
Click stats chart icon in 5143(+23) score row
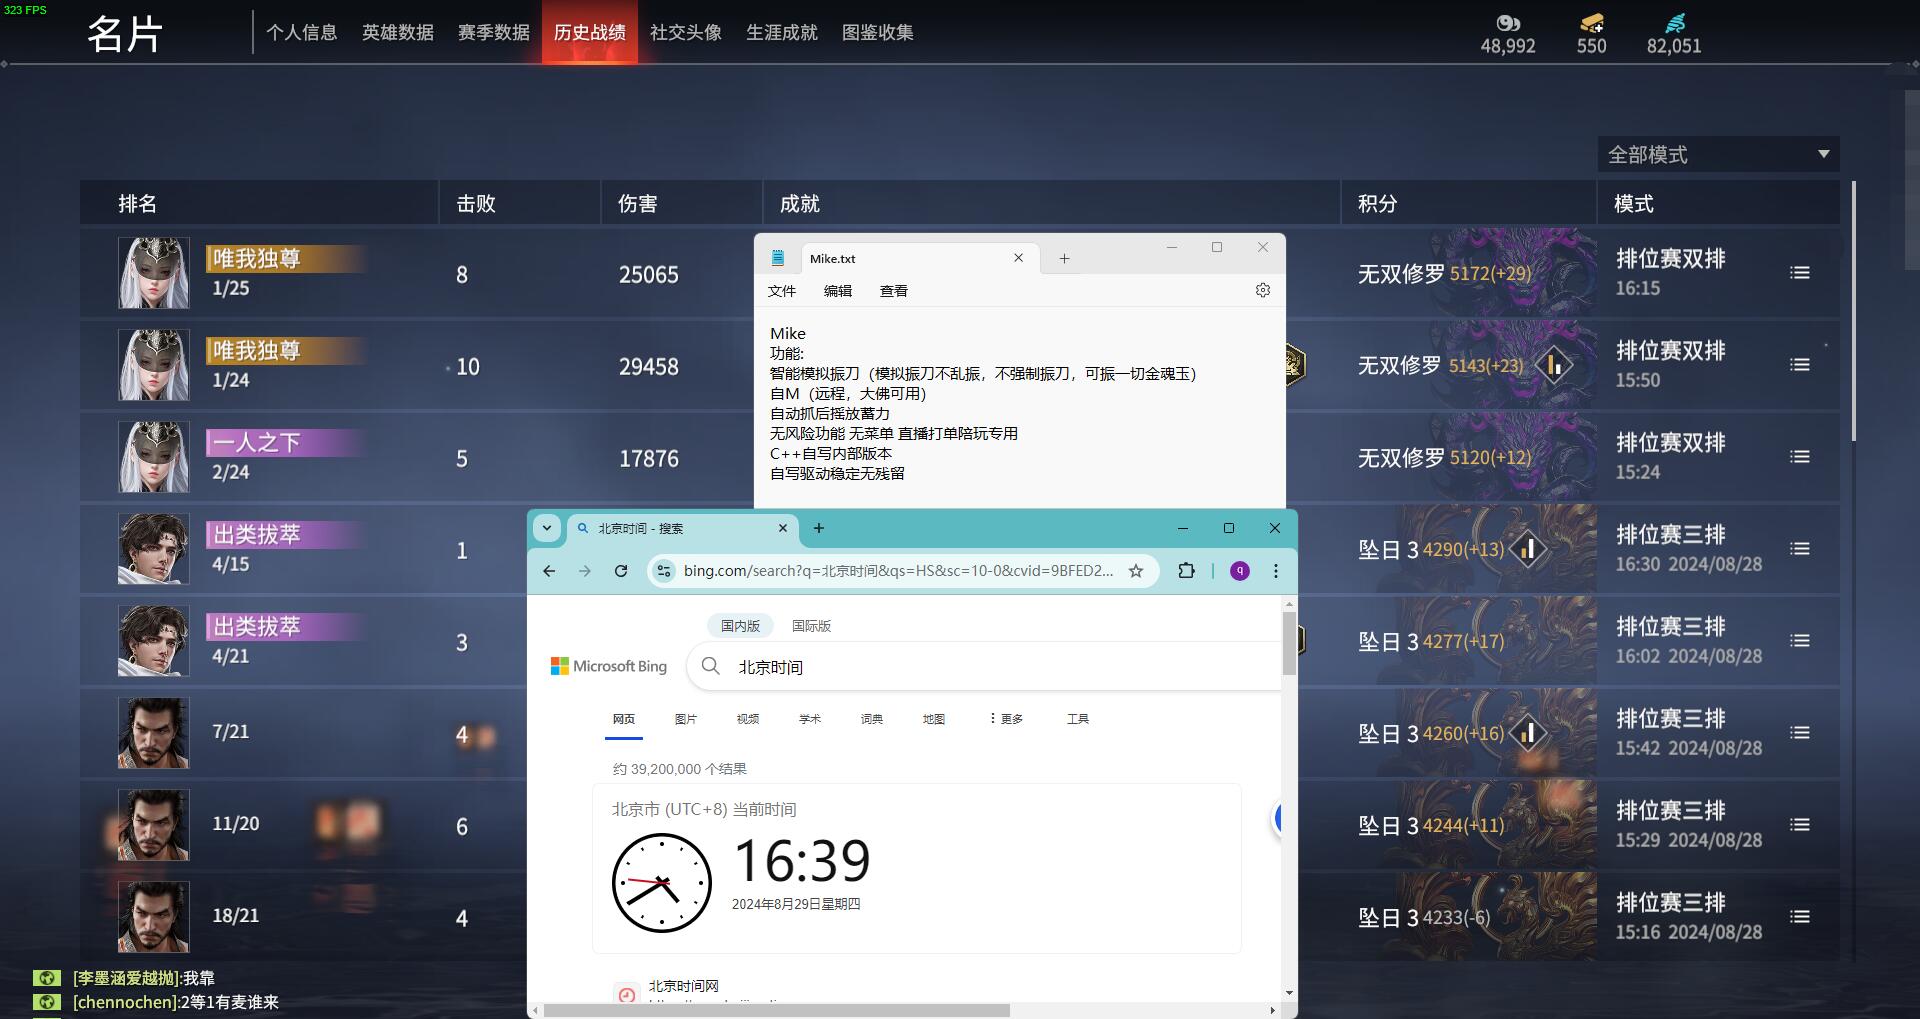1554,365
